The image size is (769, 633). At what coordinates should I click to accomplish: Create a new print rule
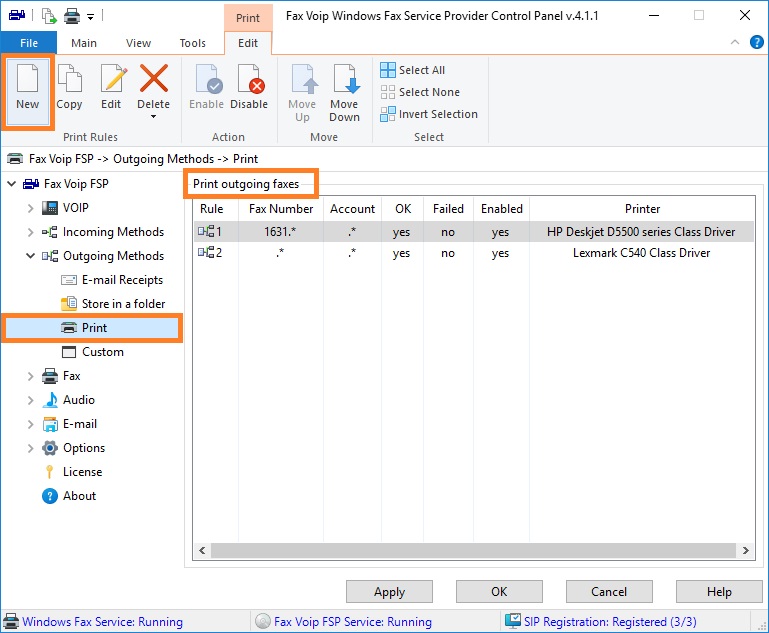click(27, 91)
